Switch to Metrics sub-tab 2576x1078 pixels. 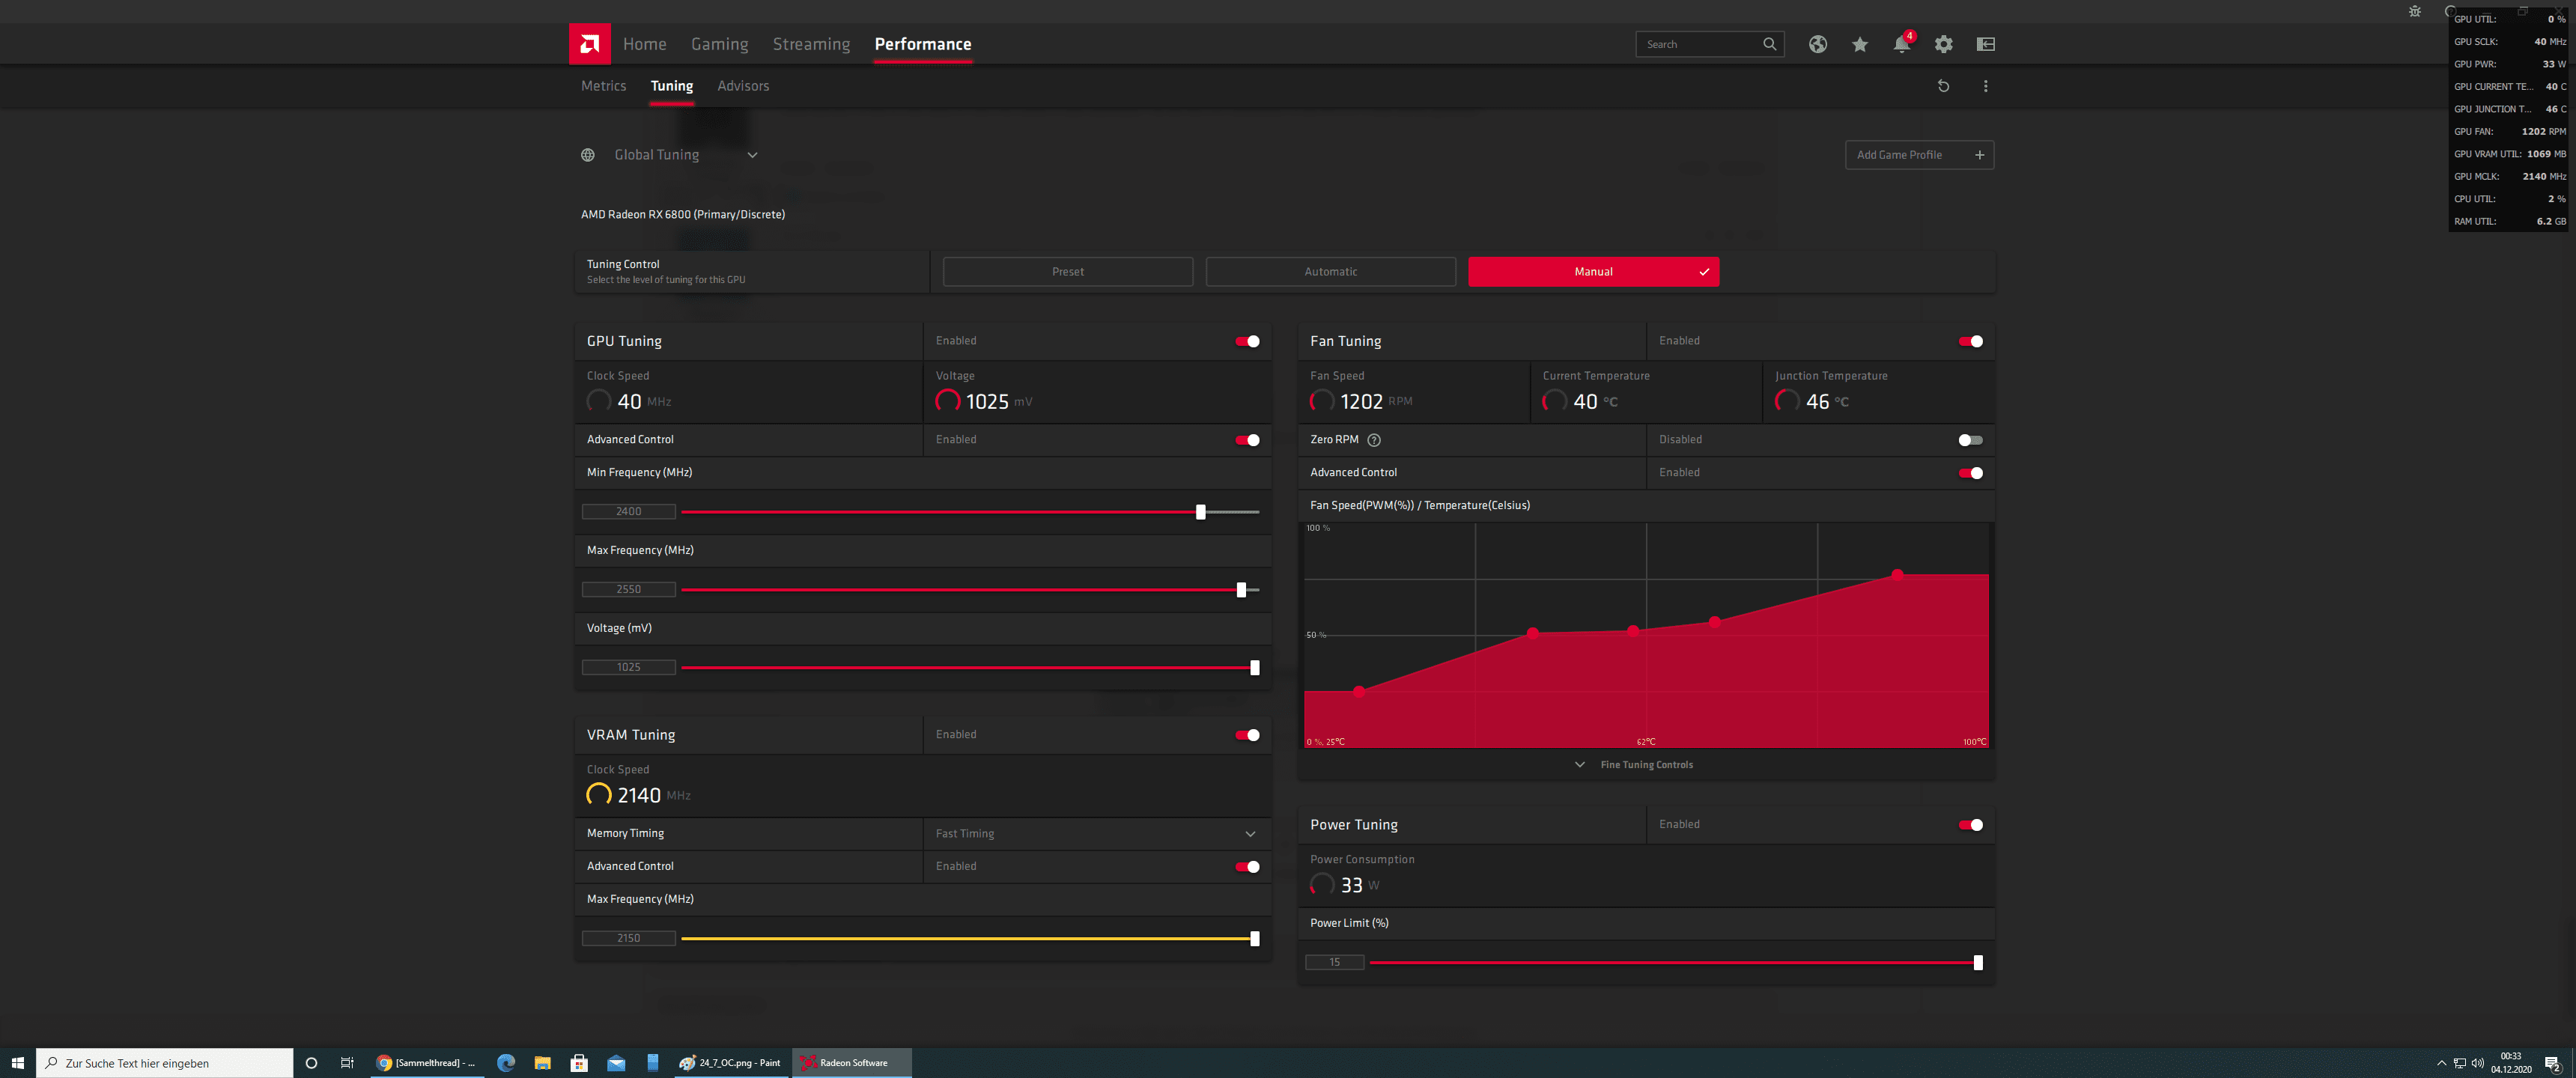(603, 86)
